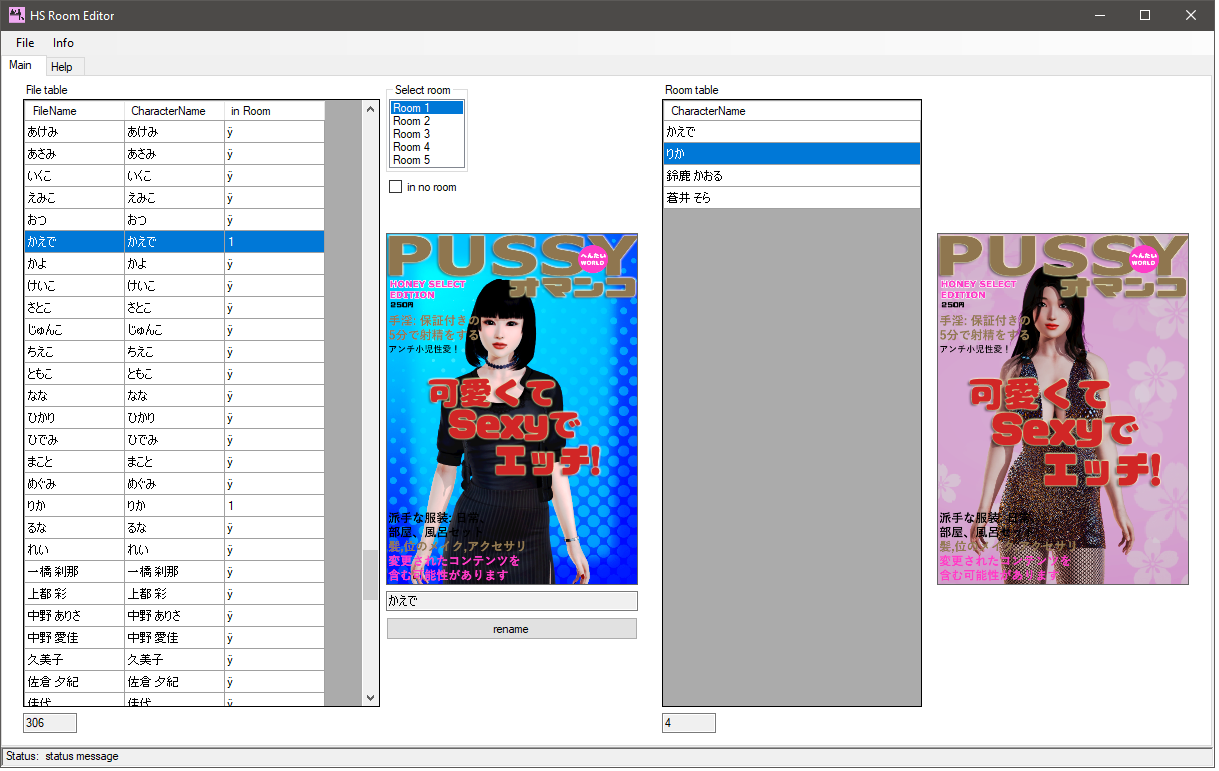
Task: Select あさみ in the FileName column
Action: pyautogui.click(x=75, y=154)
